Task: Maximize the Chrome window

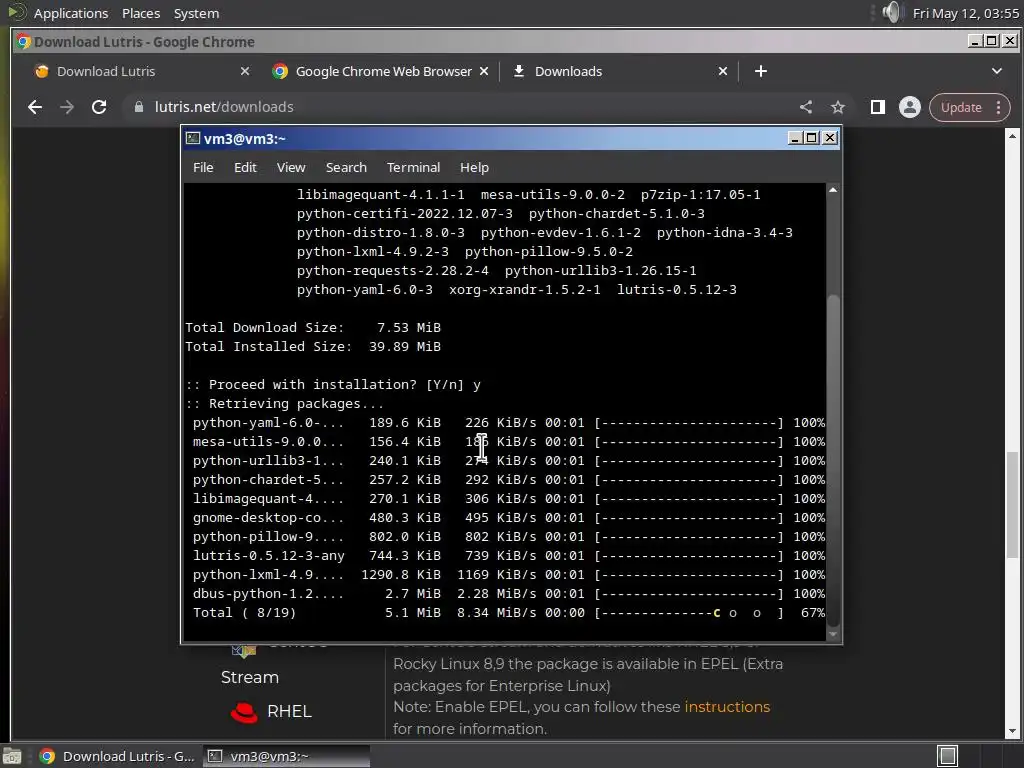Action: click(x=991, y=41)
